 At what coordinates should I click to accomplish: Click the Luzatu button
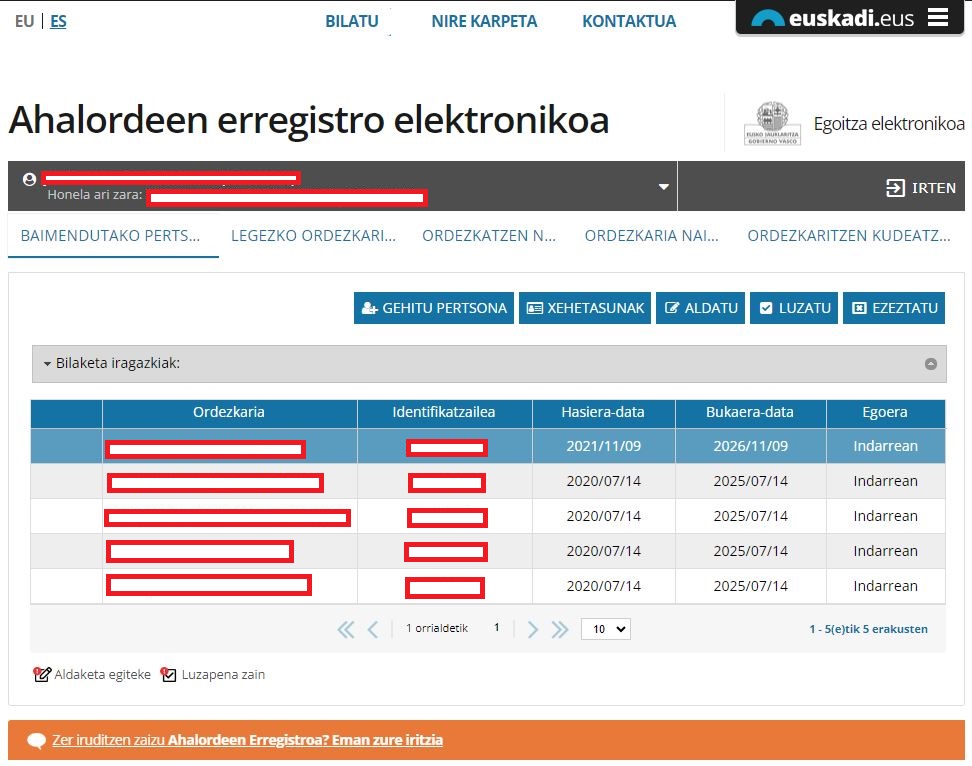(x=794, y=308)
